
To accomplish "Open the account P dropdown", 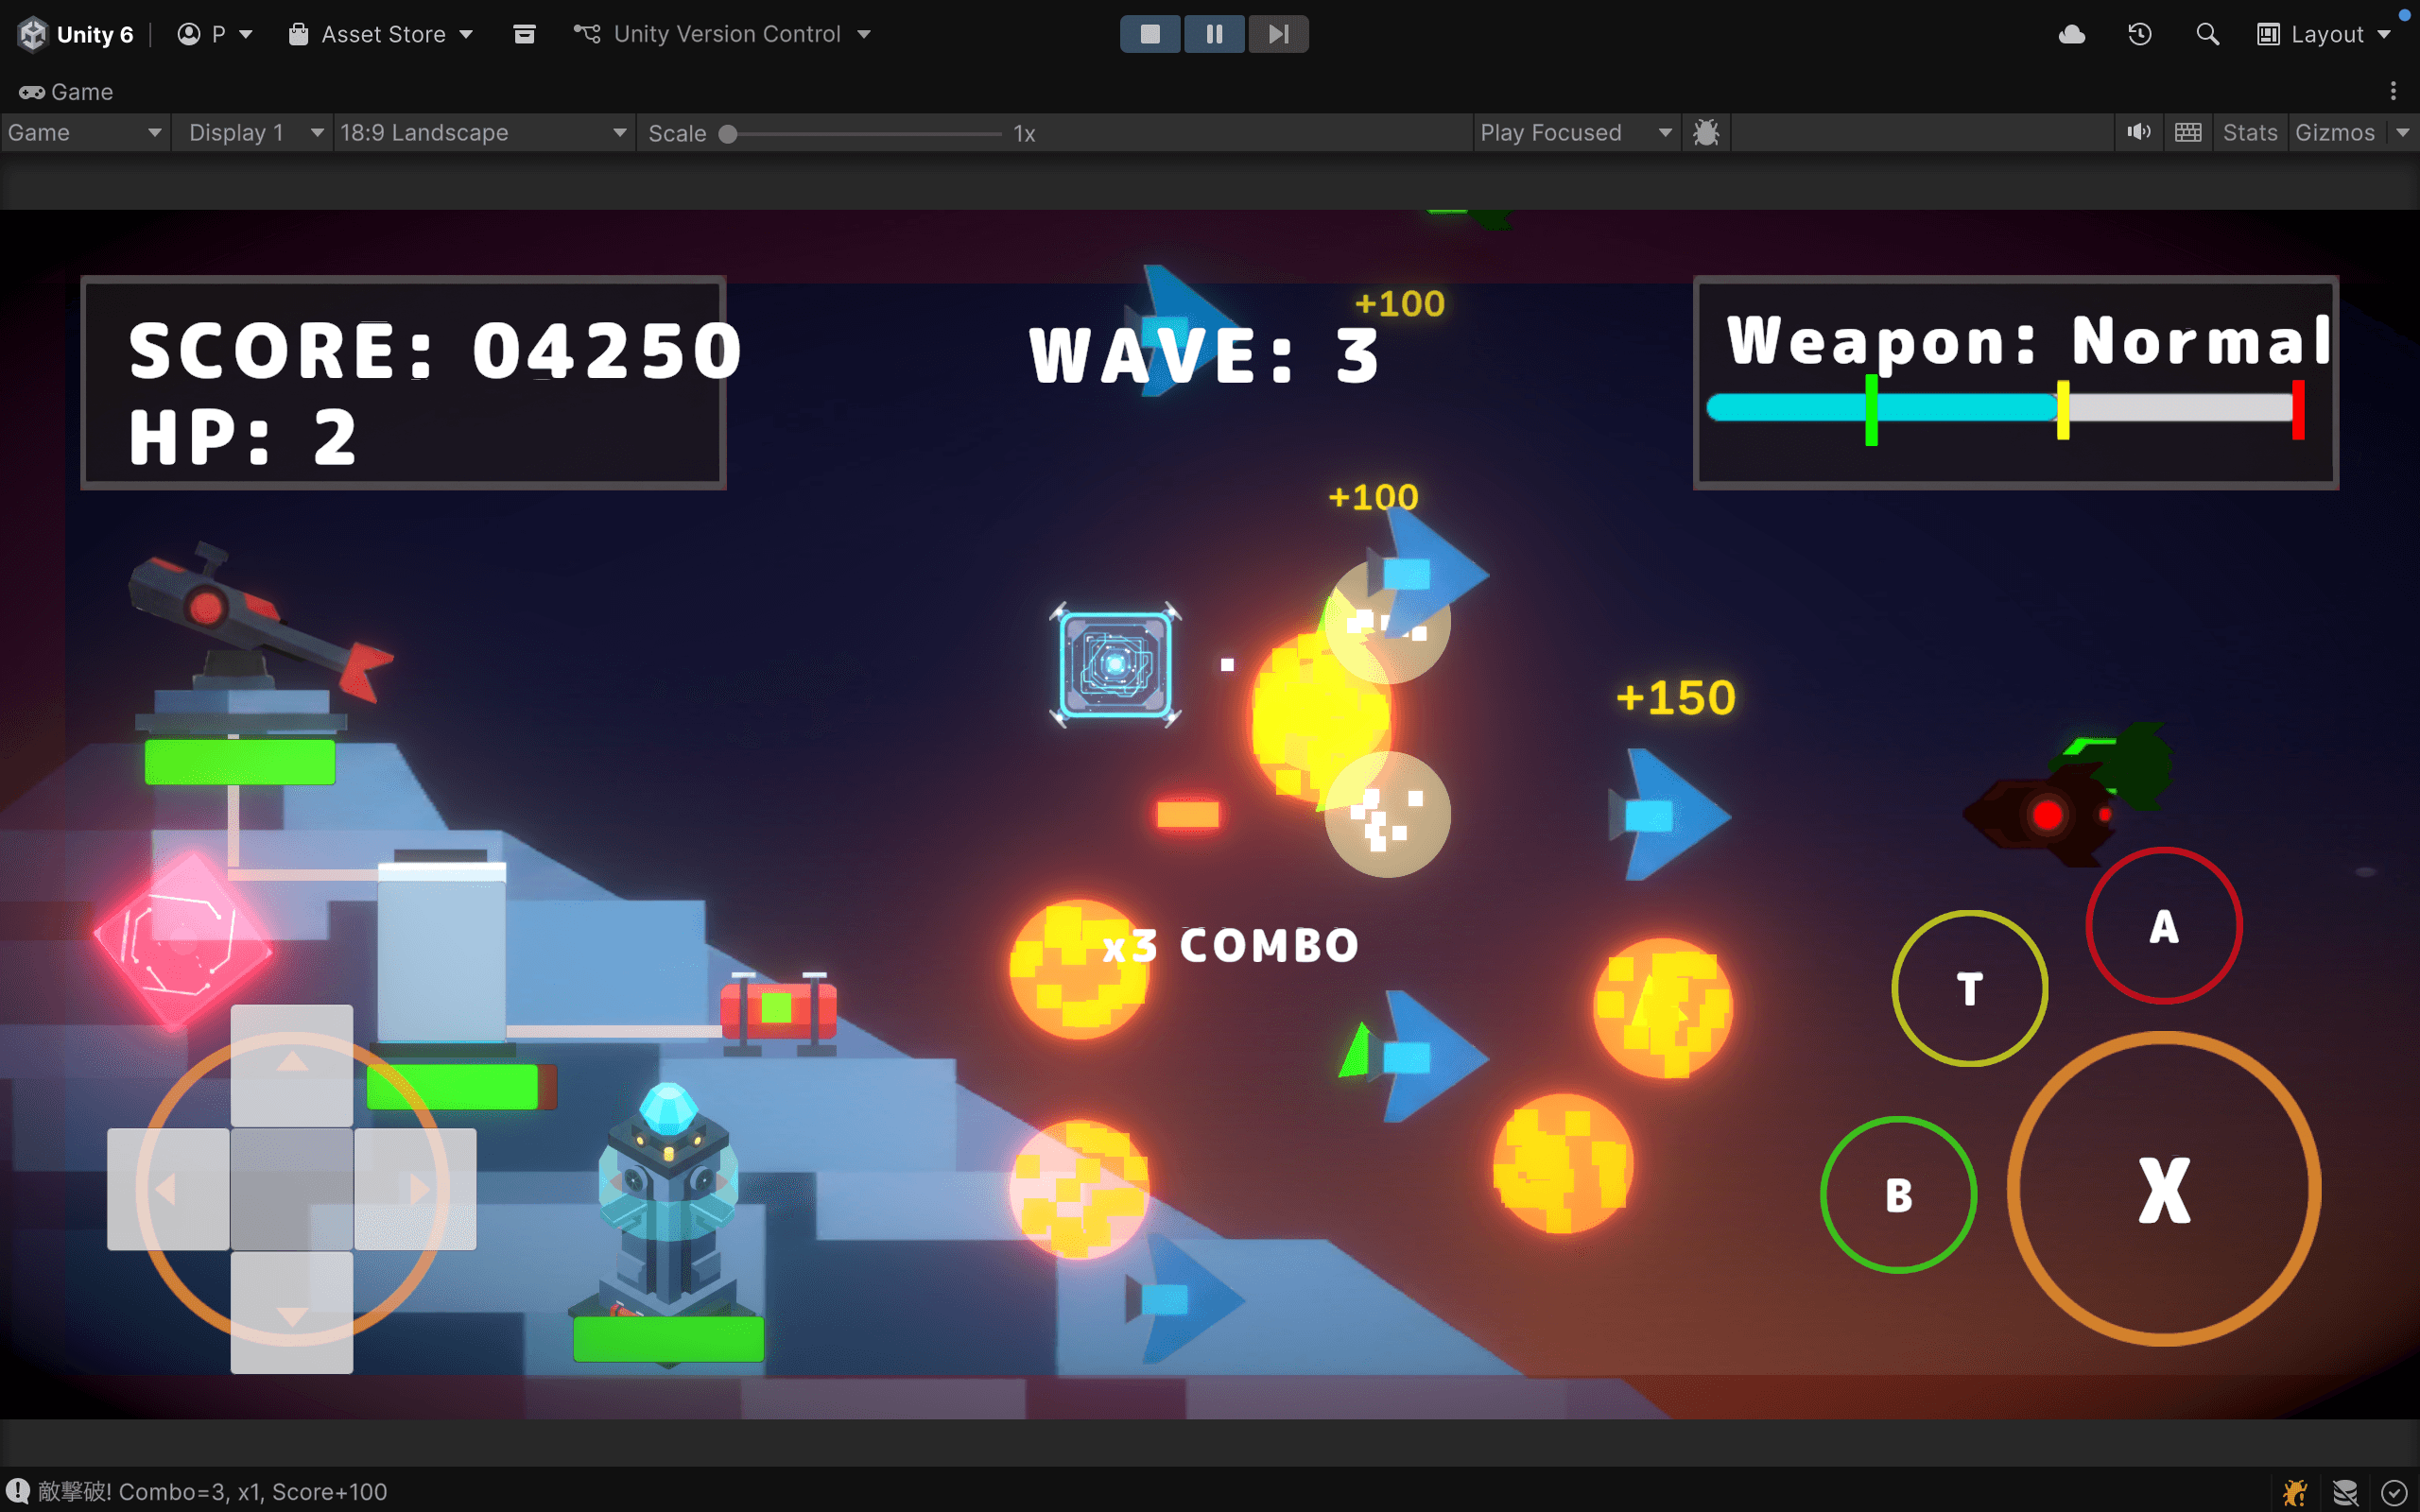I will pyautogui.click(x=214, y=34).
